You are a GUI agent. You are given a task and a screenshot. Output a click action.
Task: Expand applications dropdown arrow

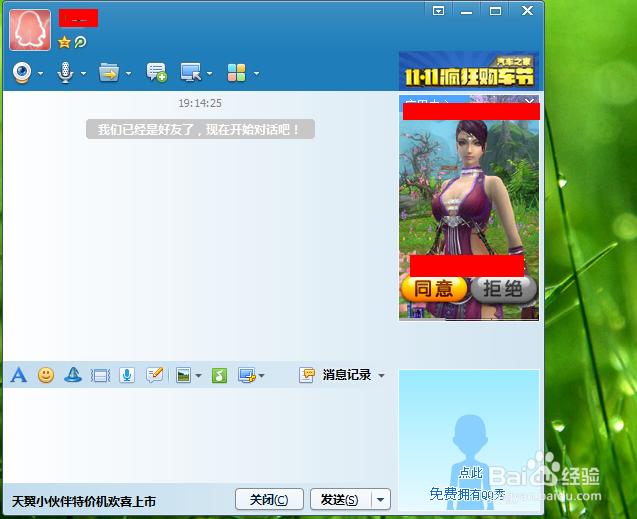256,74
